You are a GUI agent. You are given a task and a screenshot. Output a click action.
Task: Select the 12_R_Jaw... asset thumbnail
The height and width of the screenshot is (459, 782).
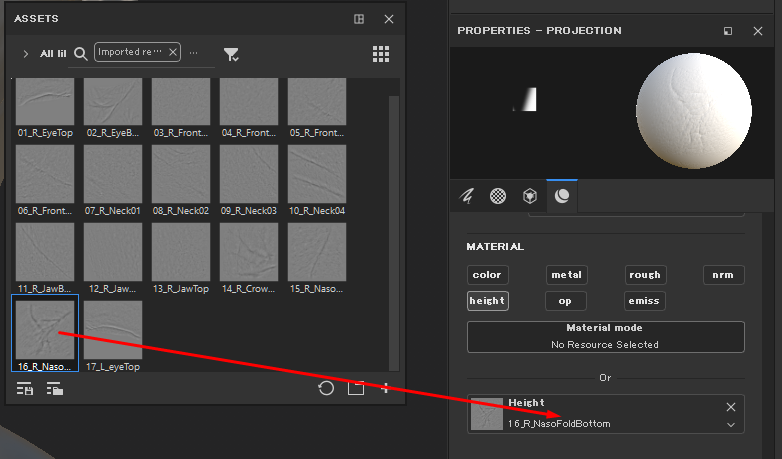(x=113, y=252)
